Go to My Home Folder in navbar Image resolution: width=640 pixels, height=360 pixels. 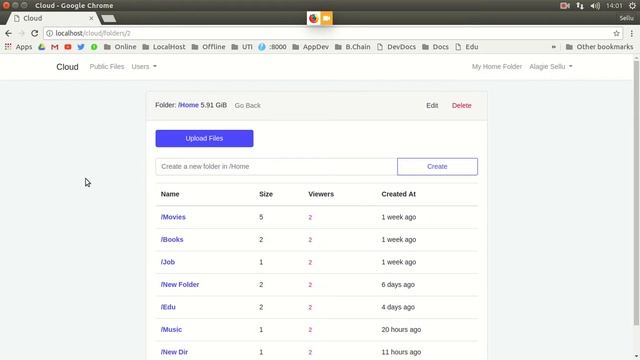coord(497,67)
